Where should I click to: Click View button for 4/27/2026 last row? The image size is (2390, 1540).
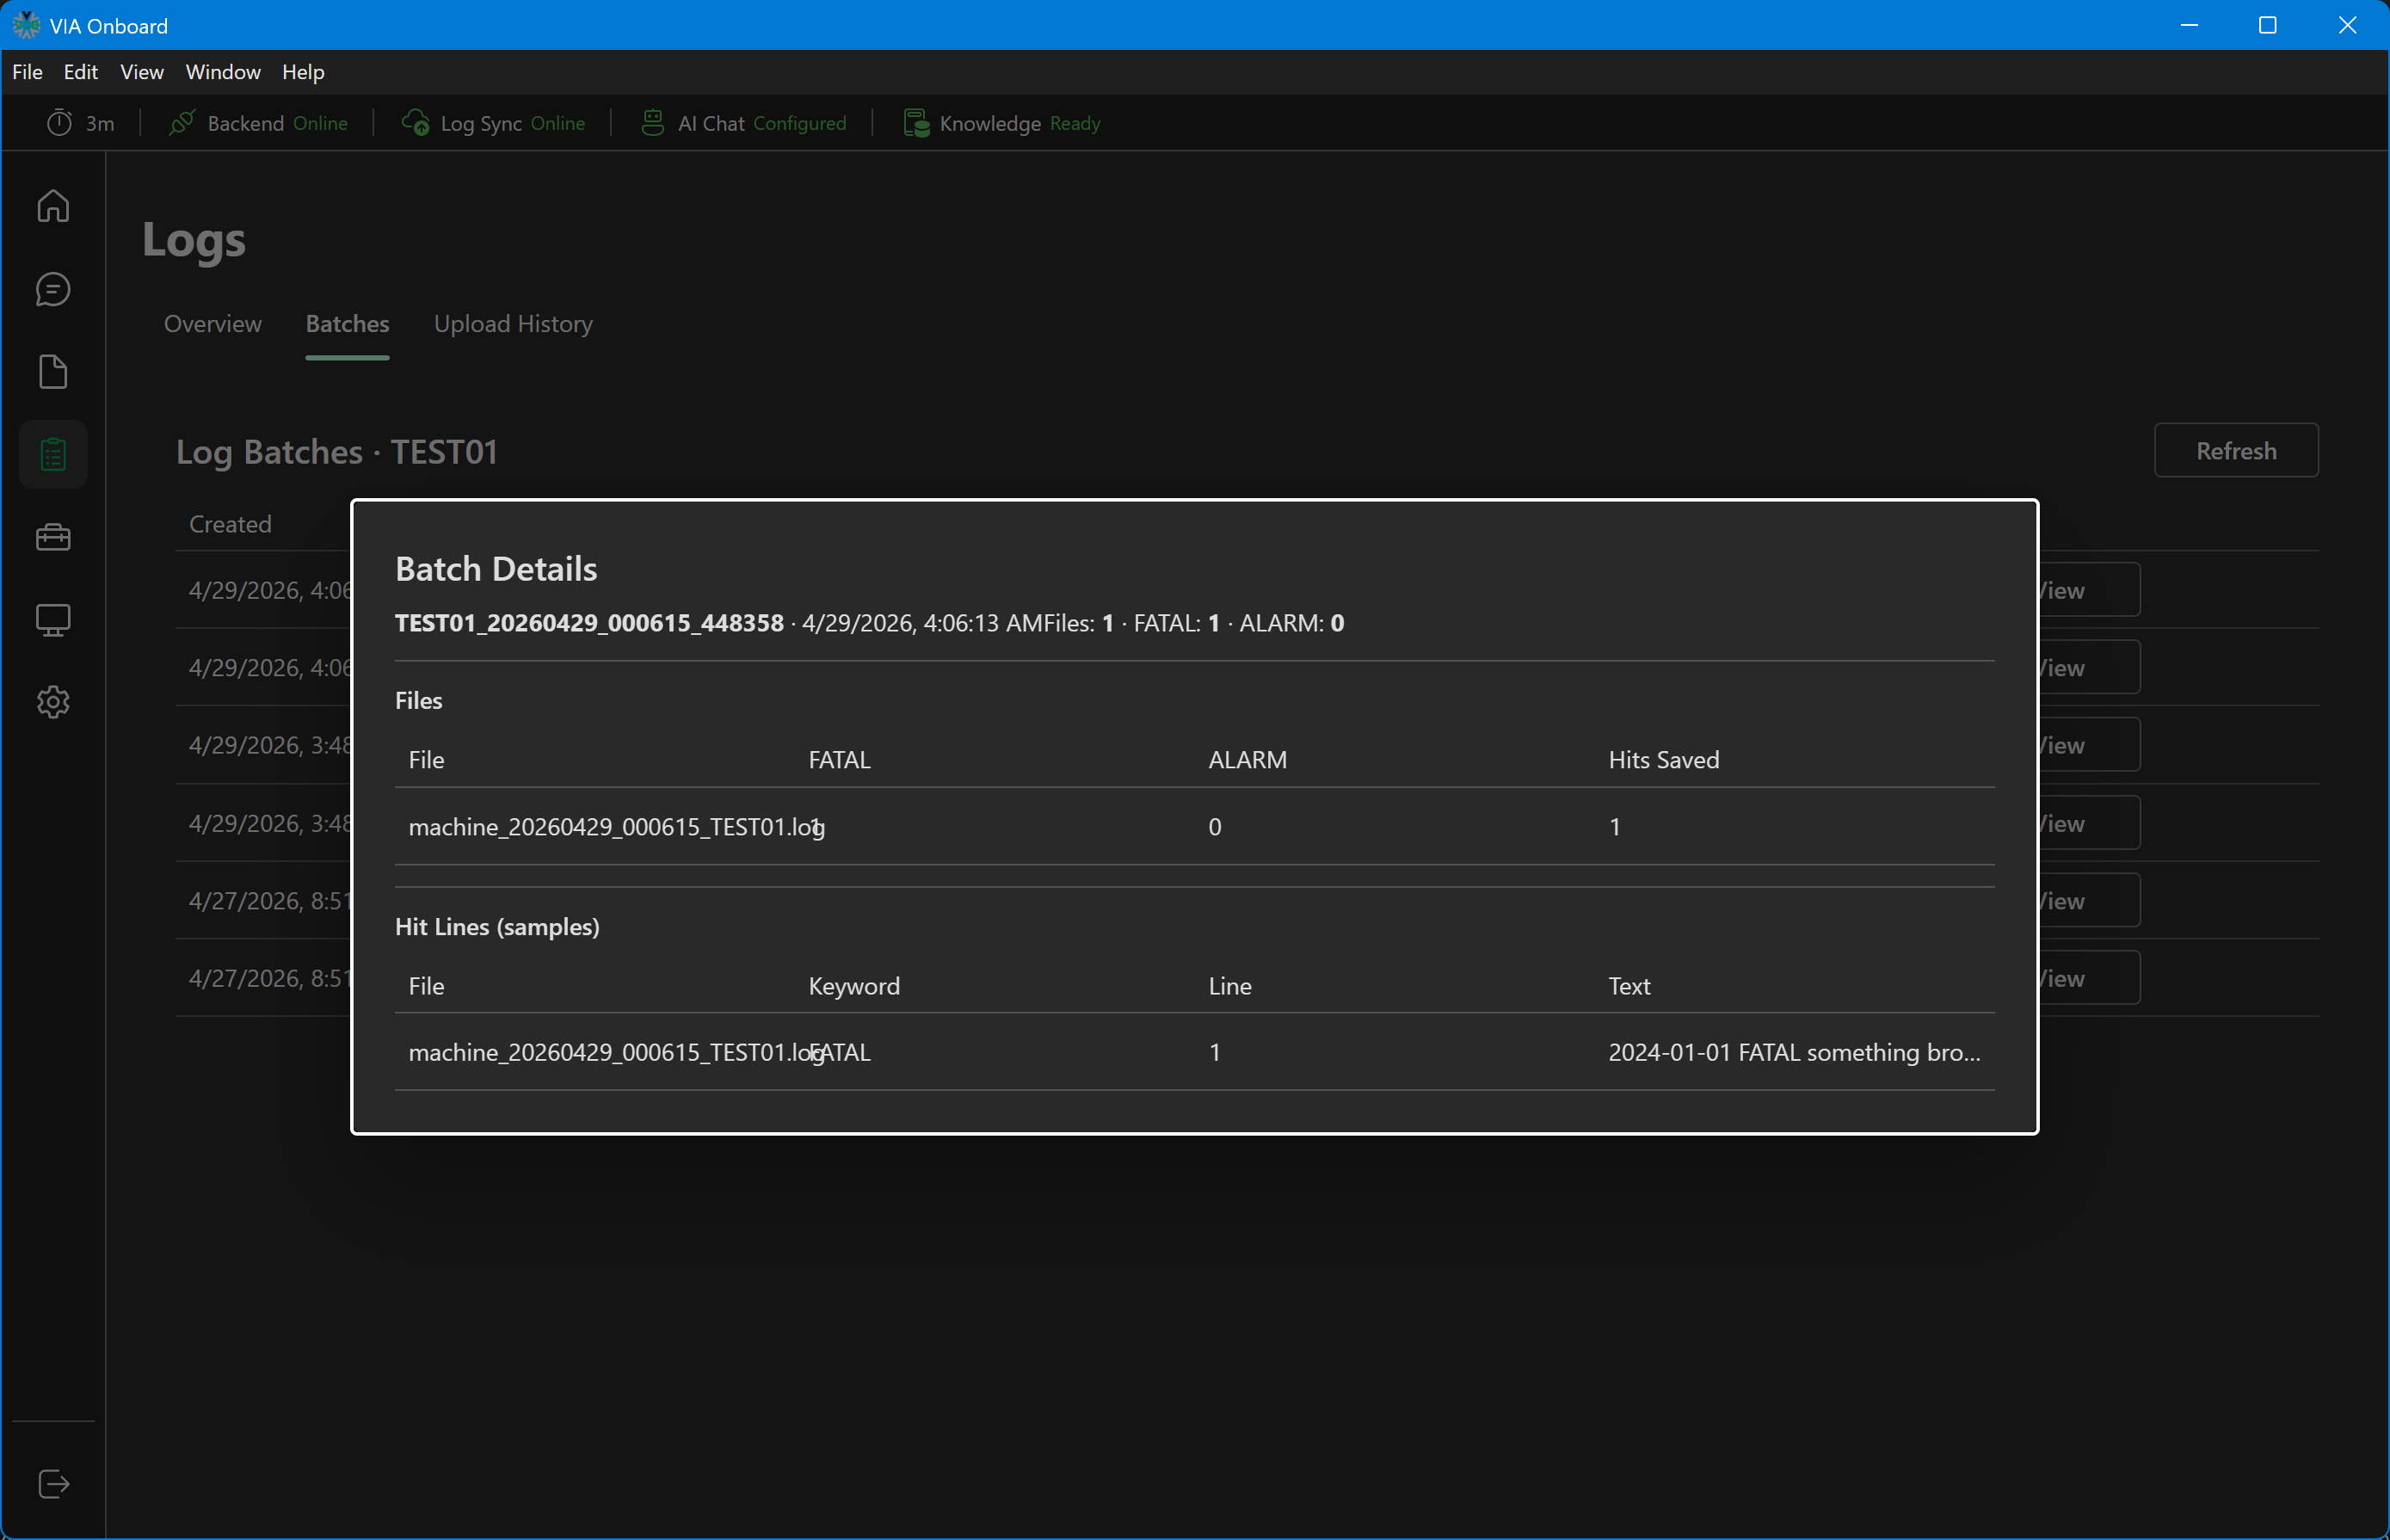(2088, 979)
